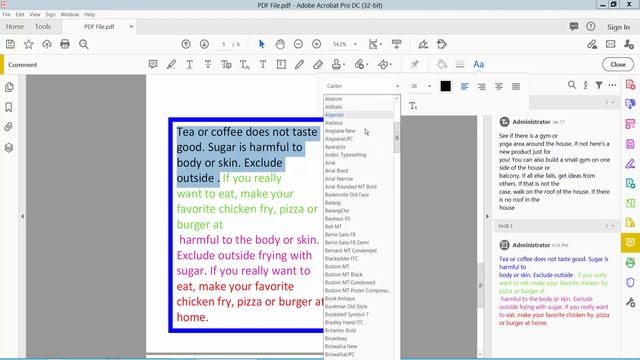Activate the selection arrow tool
Image resolution: width=640 pixels, height=360 pixels.
click(x=262, y=44)
